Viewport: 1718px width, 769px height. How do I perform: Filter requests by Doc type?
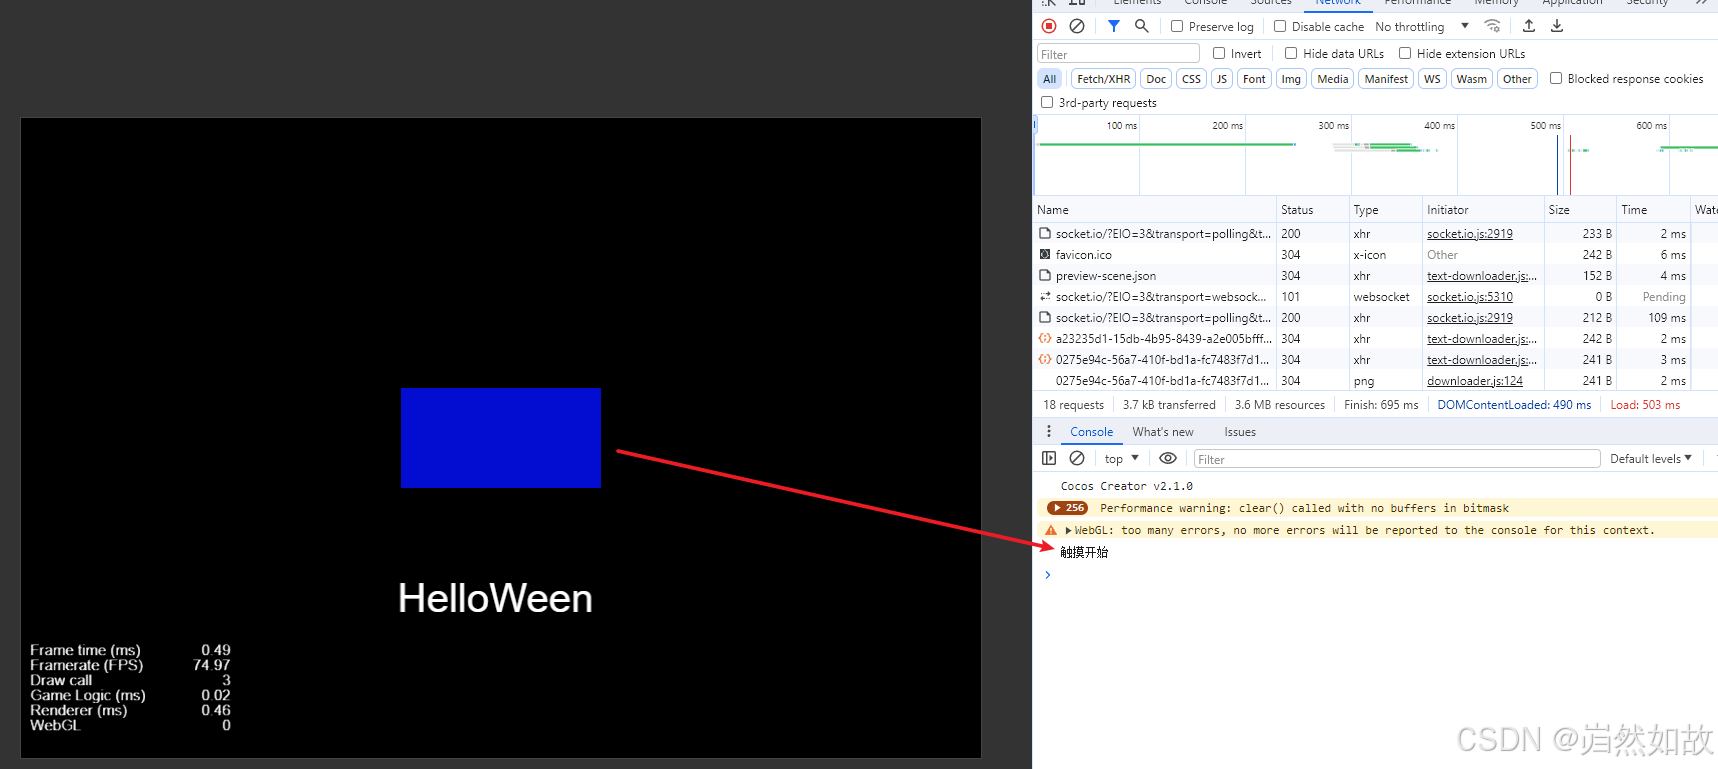click(1156, 79)
